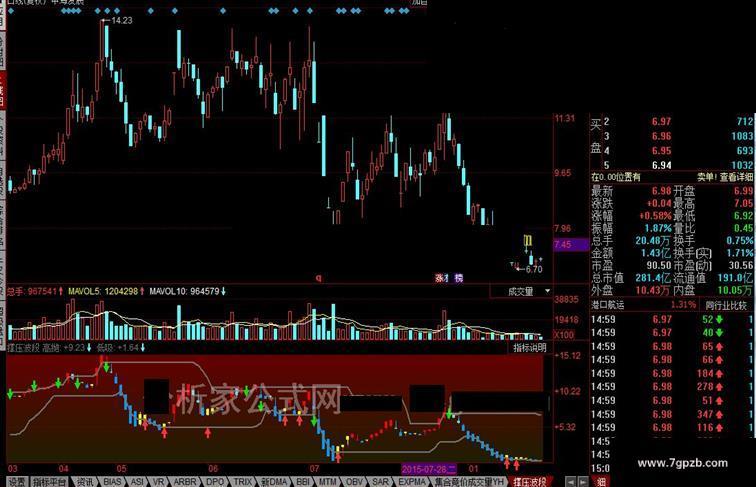Open the 设置 settings button
The image size is (756, 487).
(x=16, y=482)
